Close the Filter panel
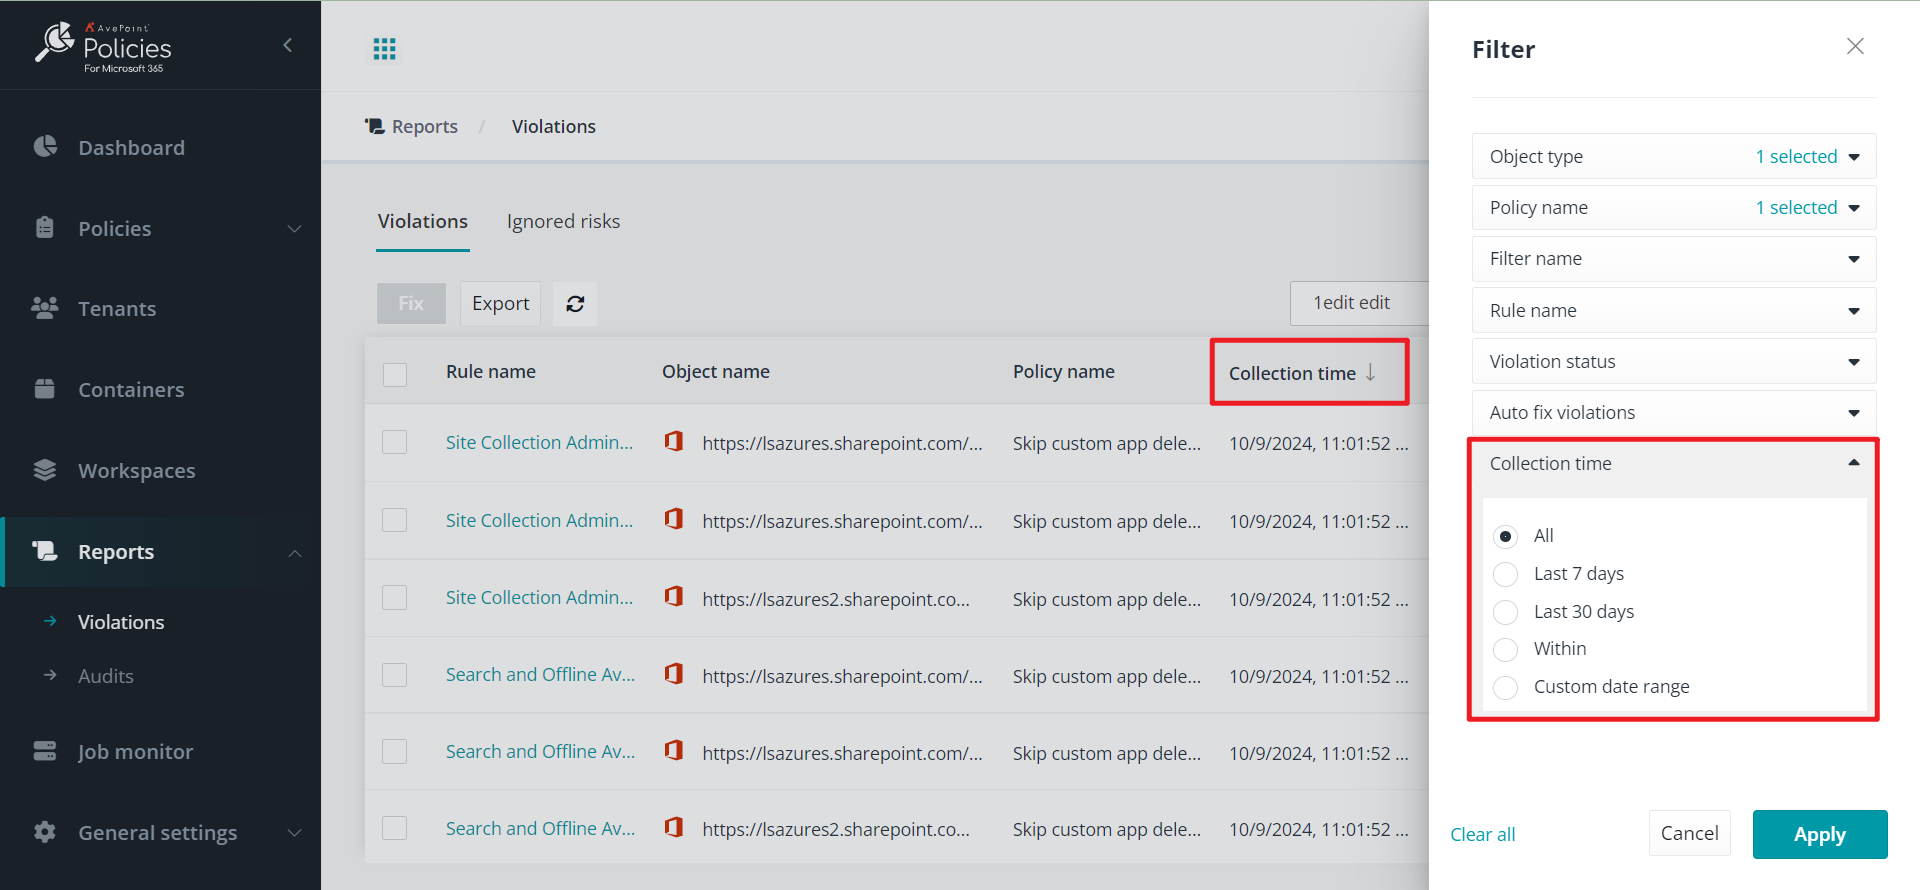The height and width of the screenshot is (890, 1920). coord(1855,47)
